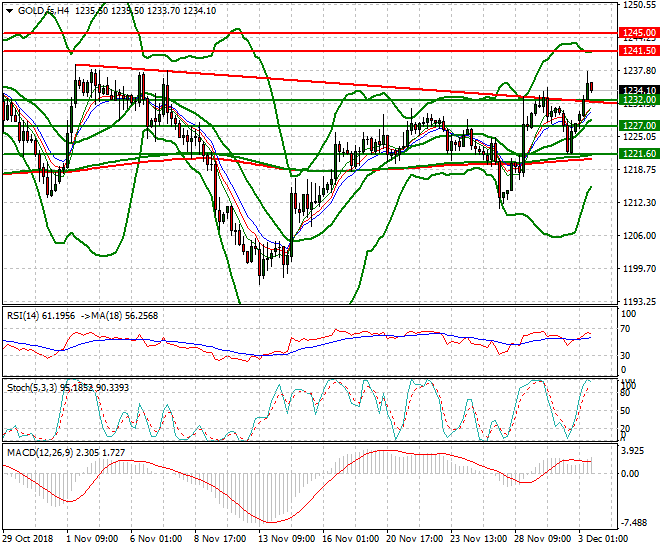Click the MACD(12,26,9) indicator label
660x550 pixels.
36,452
